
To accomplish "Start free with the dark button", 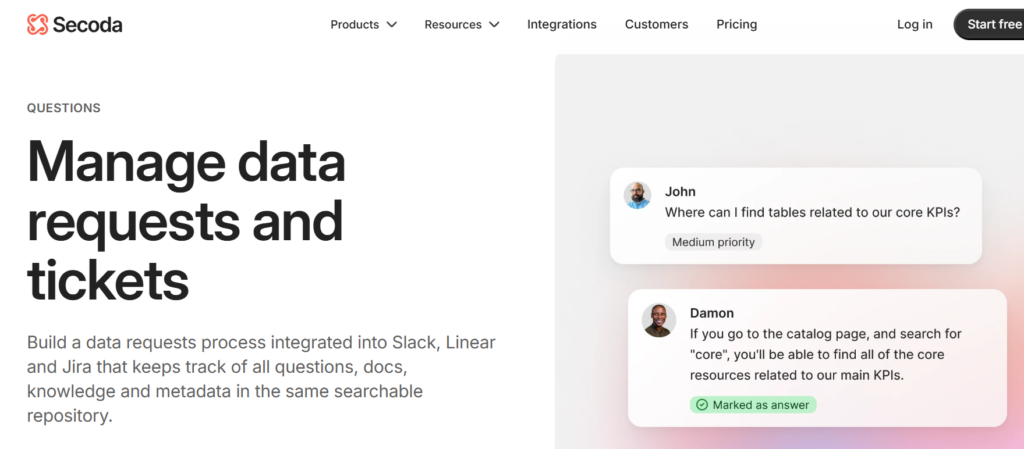I will coord(989,25).
